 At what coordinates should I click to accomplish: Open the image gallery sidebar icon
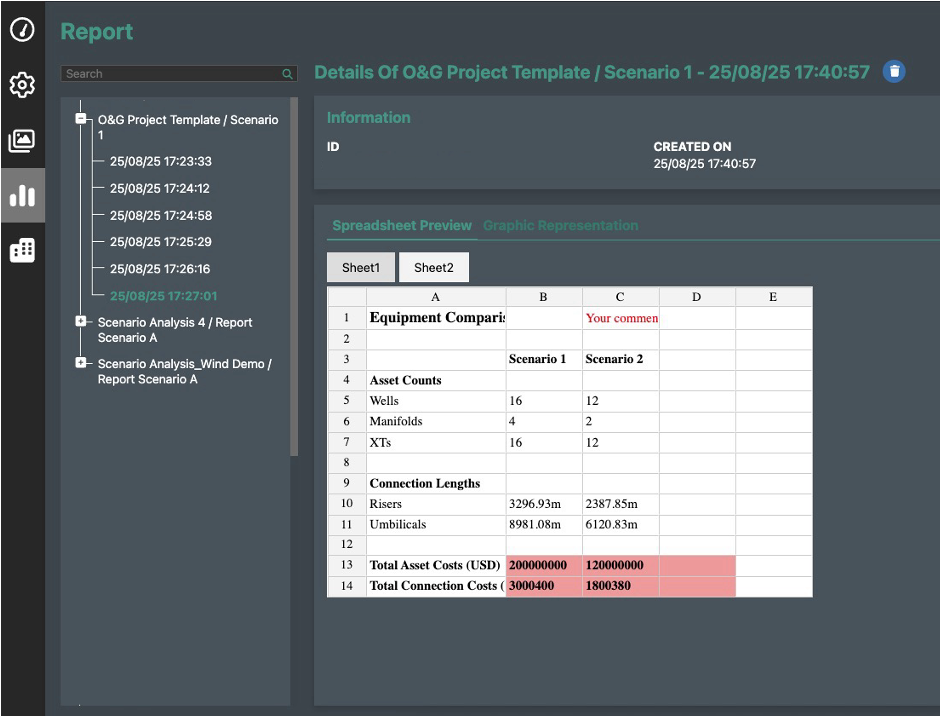coord(22,141)
